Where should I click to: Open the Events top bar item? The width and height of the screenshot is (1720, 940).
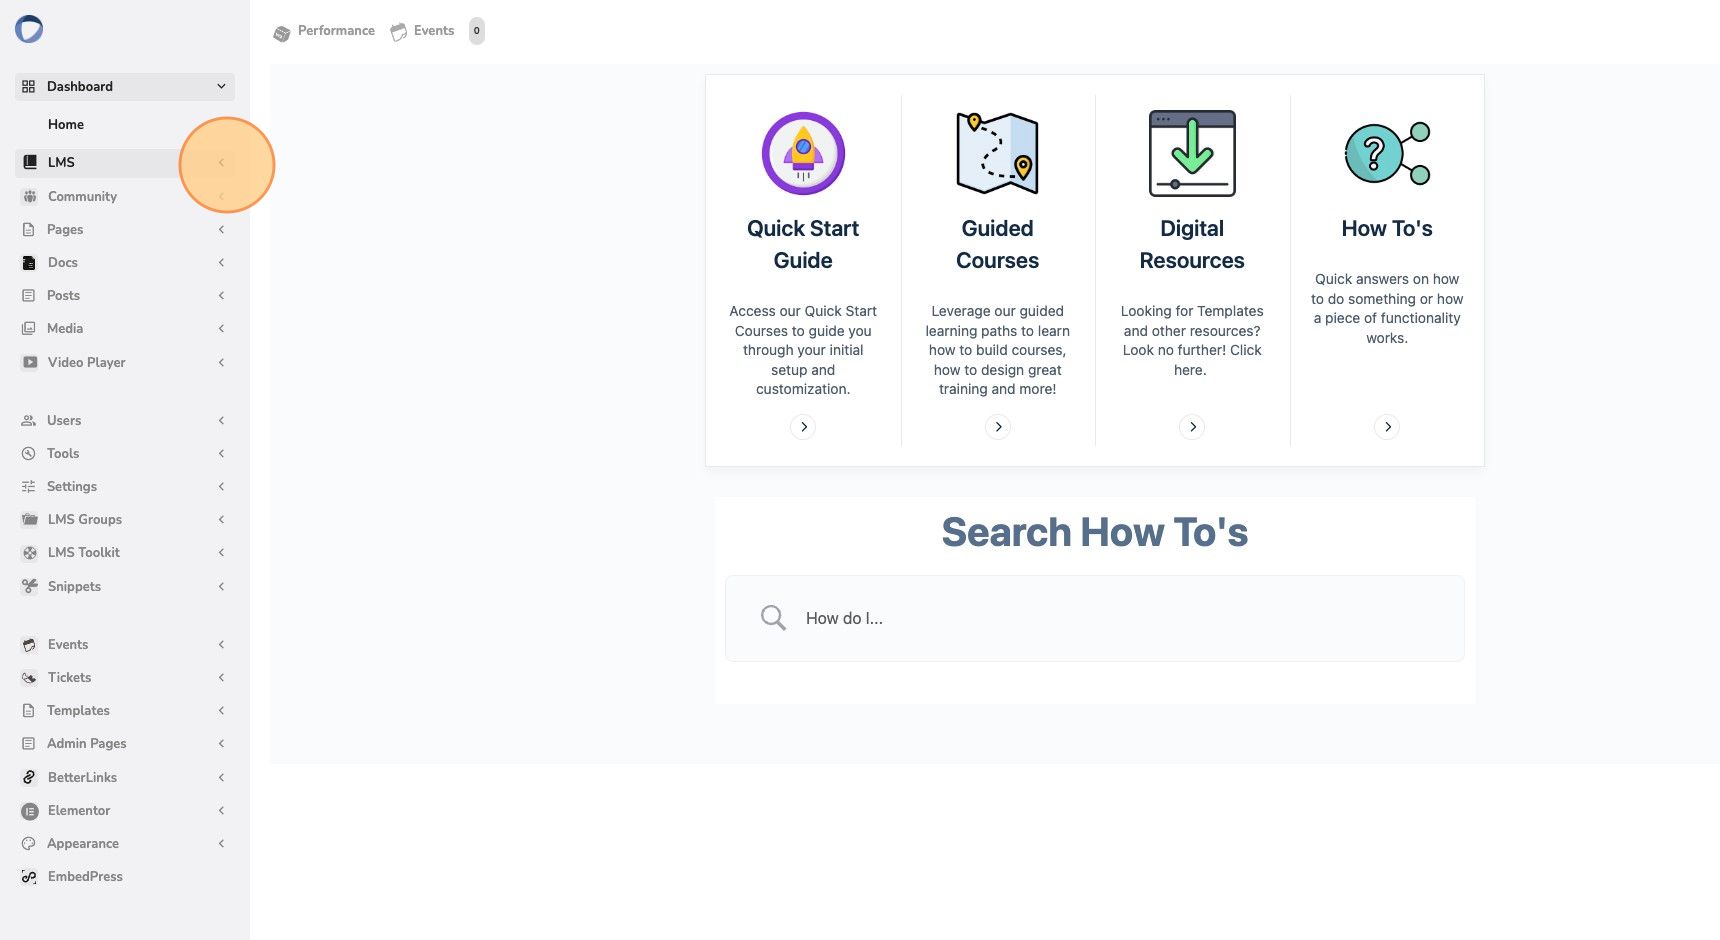pos(422,31)
